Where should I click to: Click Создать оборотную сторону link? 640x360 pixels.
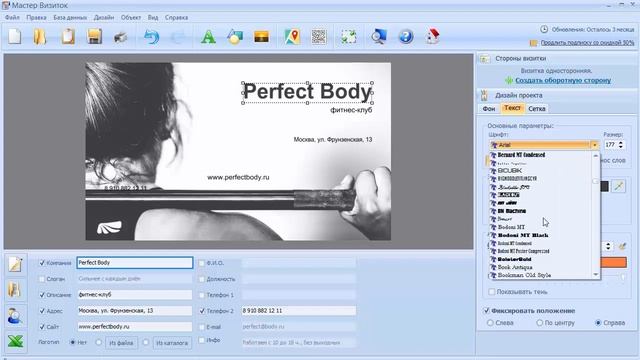[563, 80]
